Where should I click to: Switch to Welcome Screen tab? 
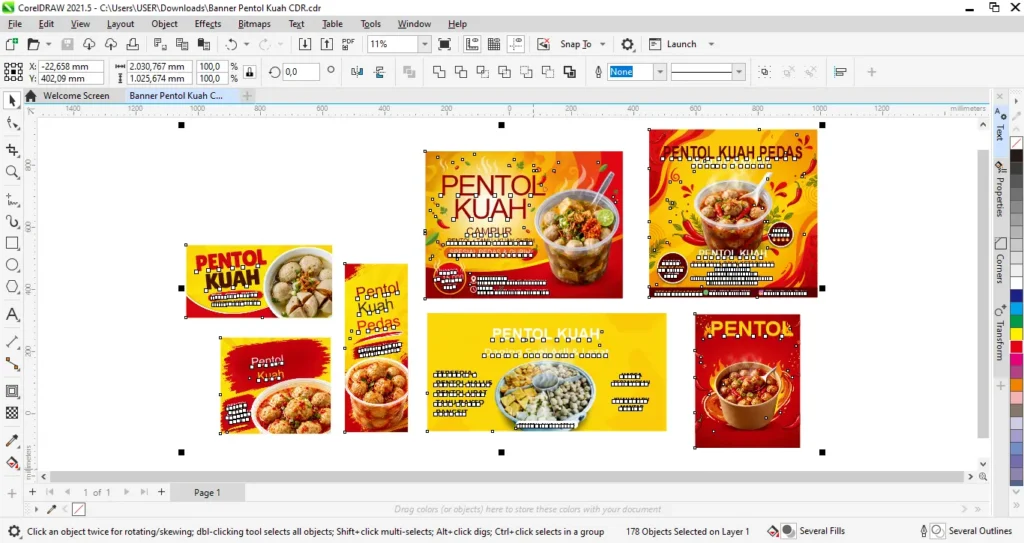click(76, 95)
